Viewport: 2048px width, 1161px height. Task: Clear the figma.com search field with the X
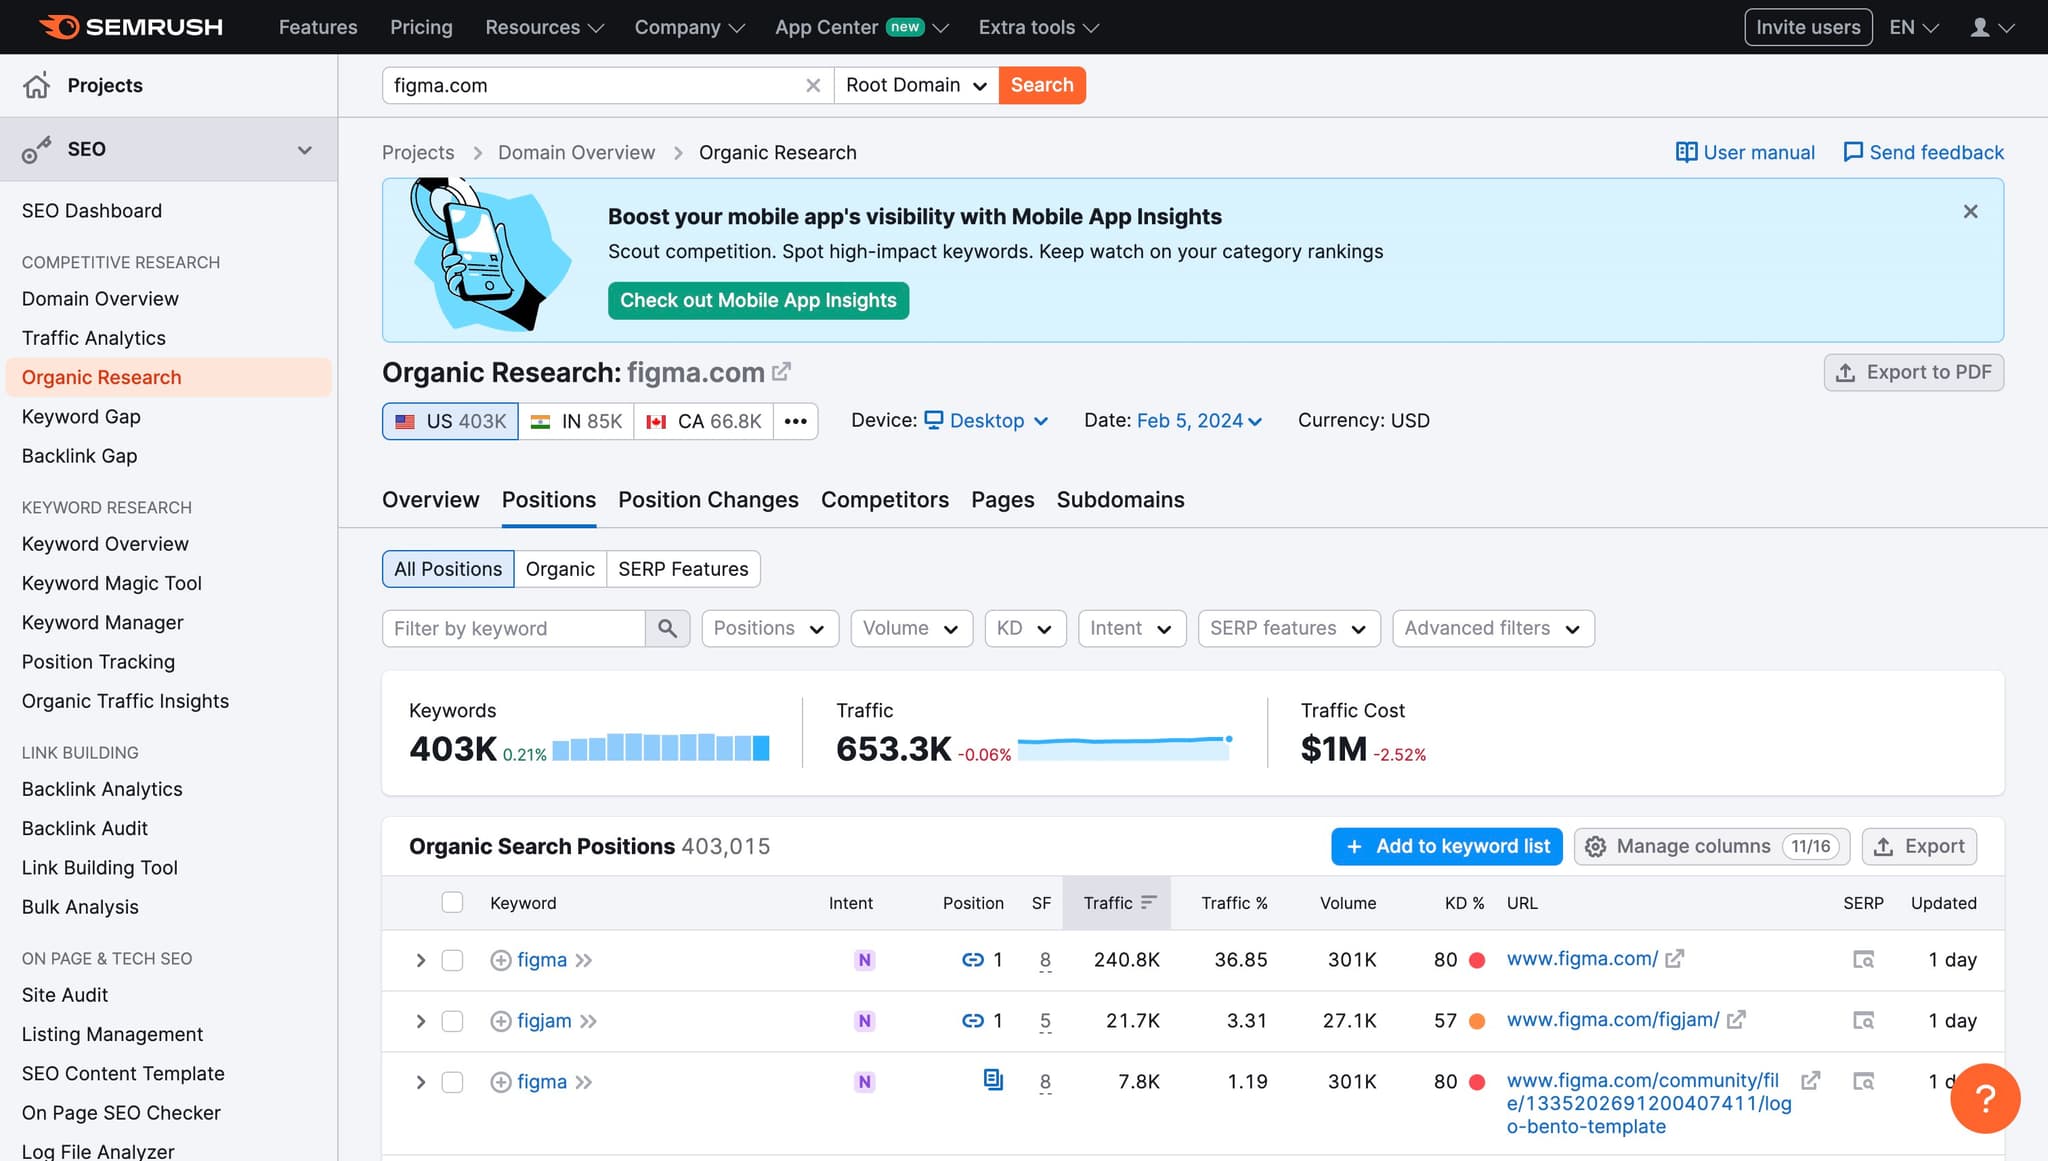pos(814,85)
